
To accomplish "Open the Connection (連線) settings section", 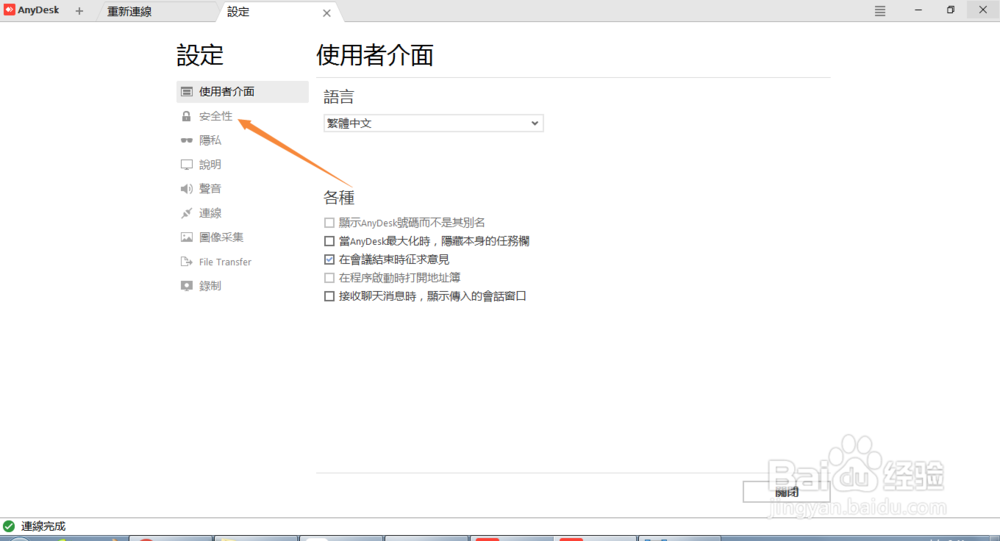I will coord(210,213).
